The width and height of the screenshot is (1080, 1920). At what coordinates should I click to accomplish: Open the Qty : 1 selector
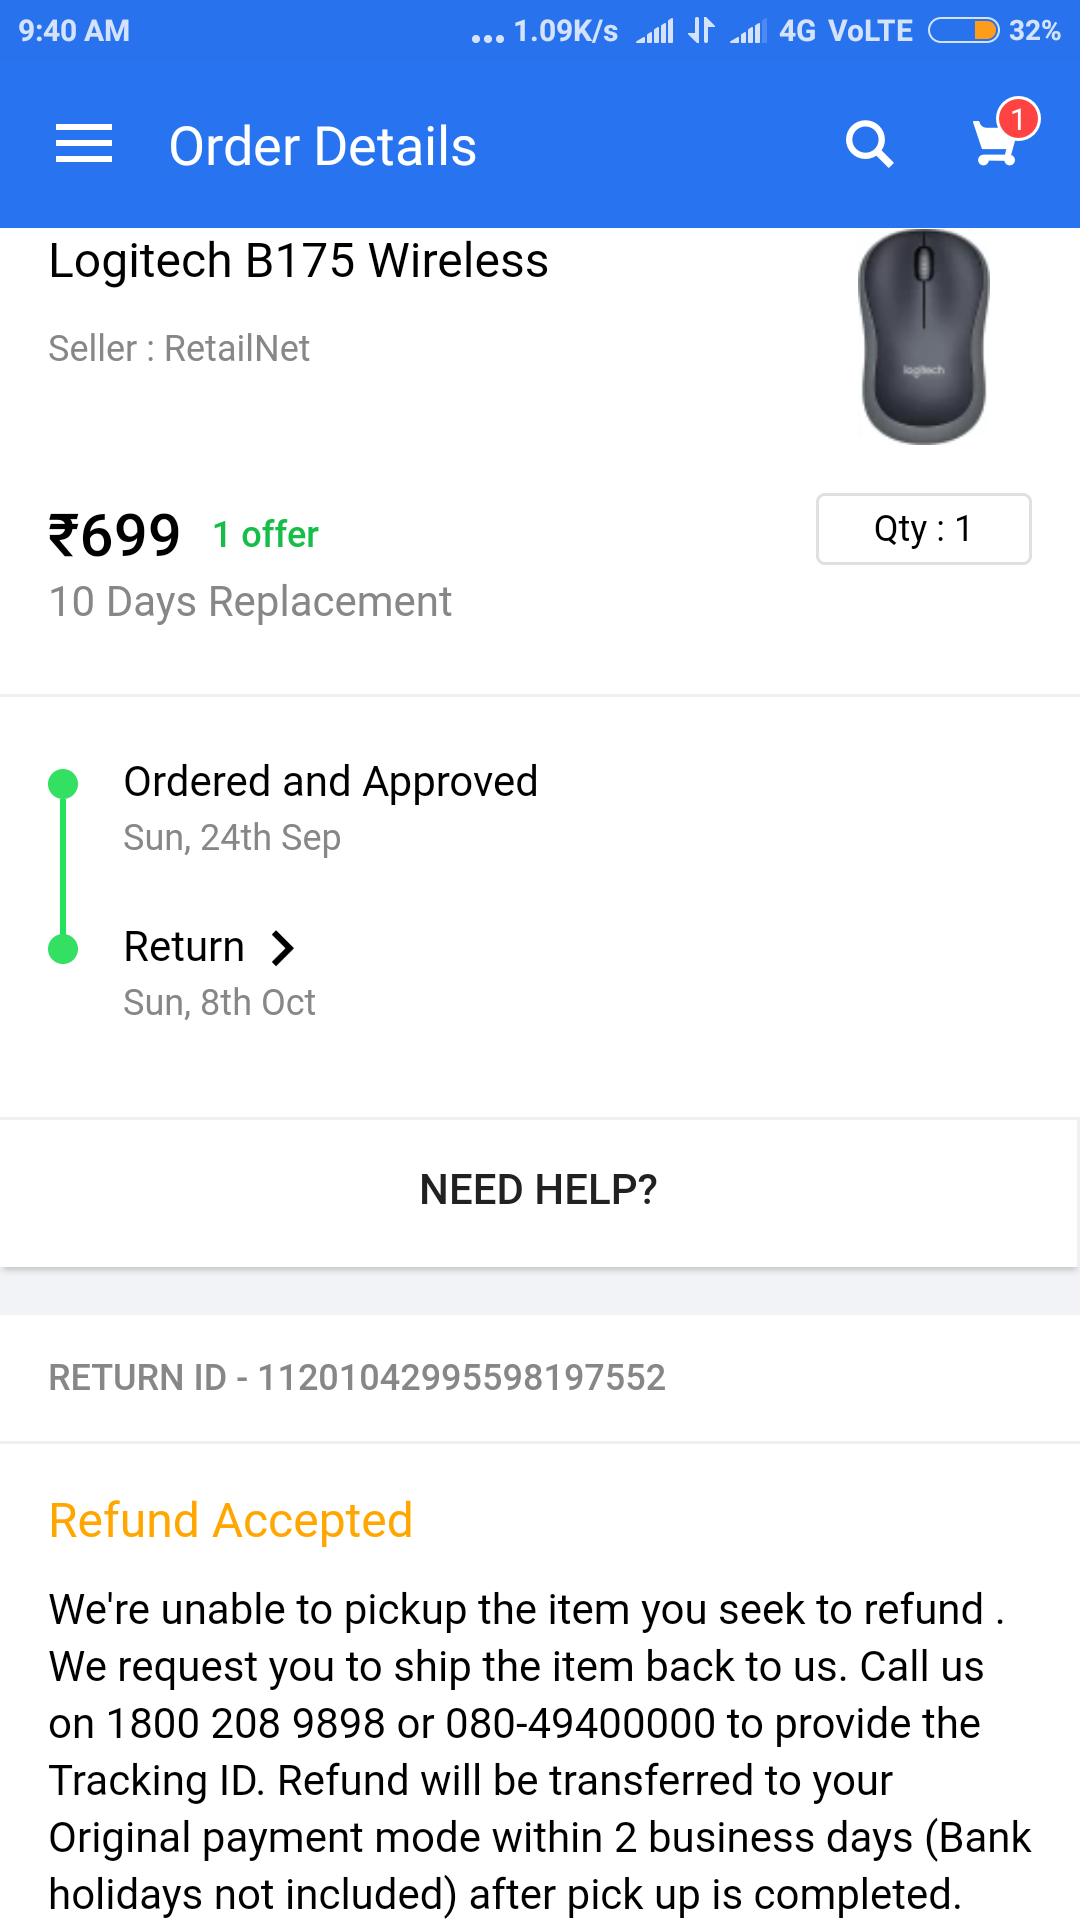tap(923, 529)
